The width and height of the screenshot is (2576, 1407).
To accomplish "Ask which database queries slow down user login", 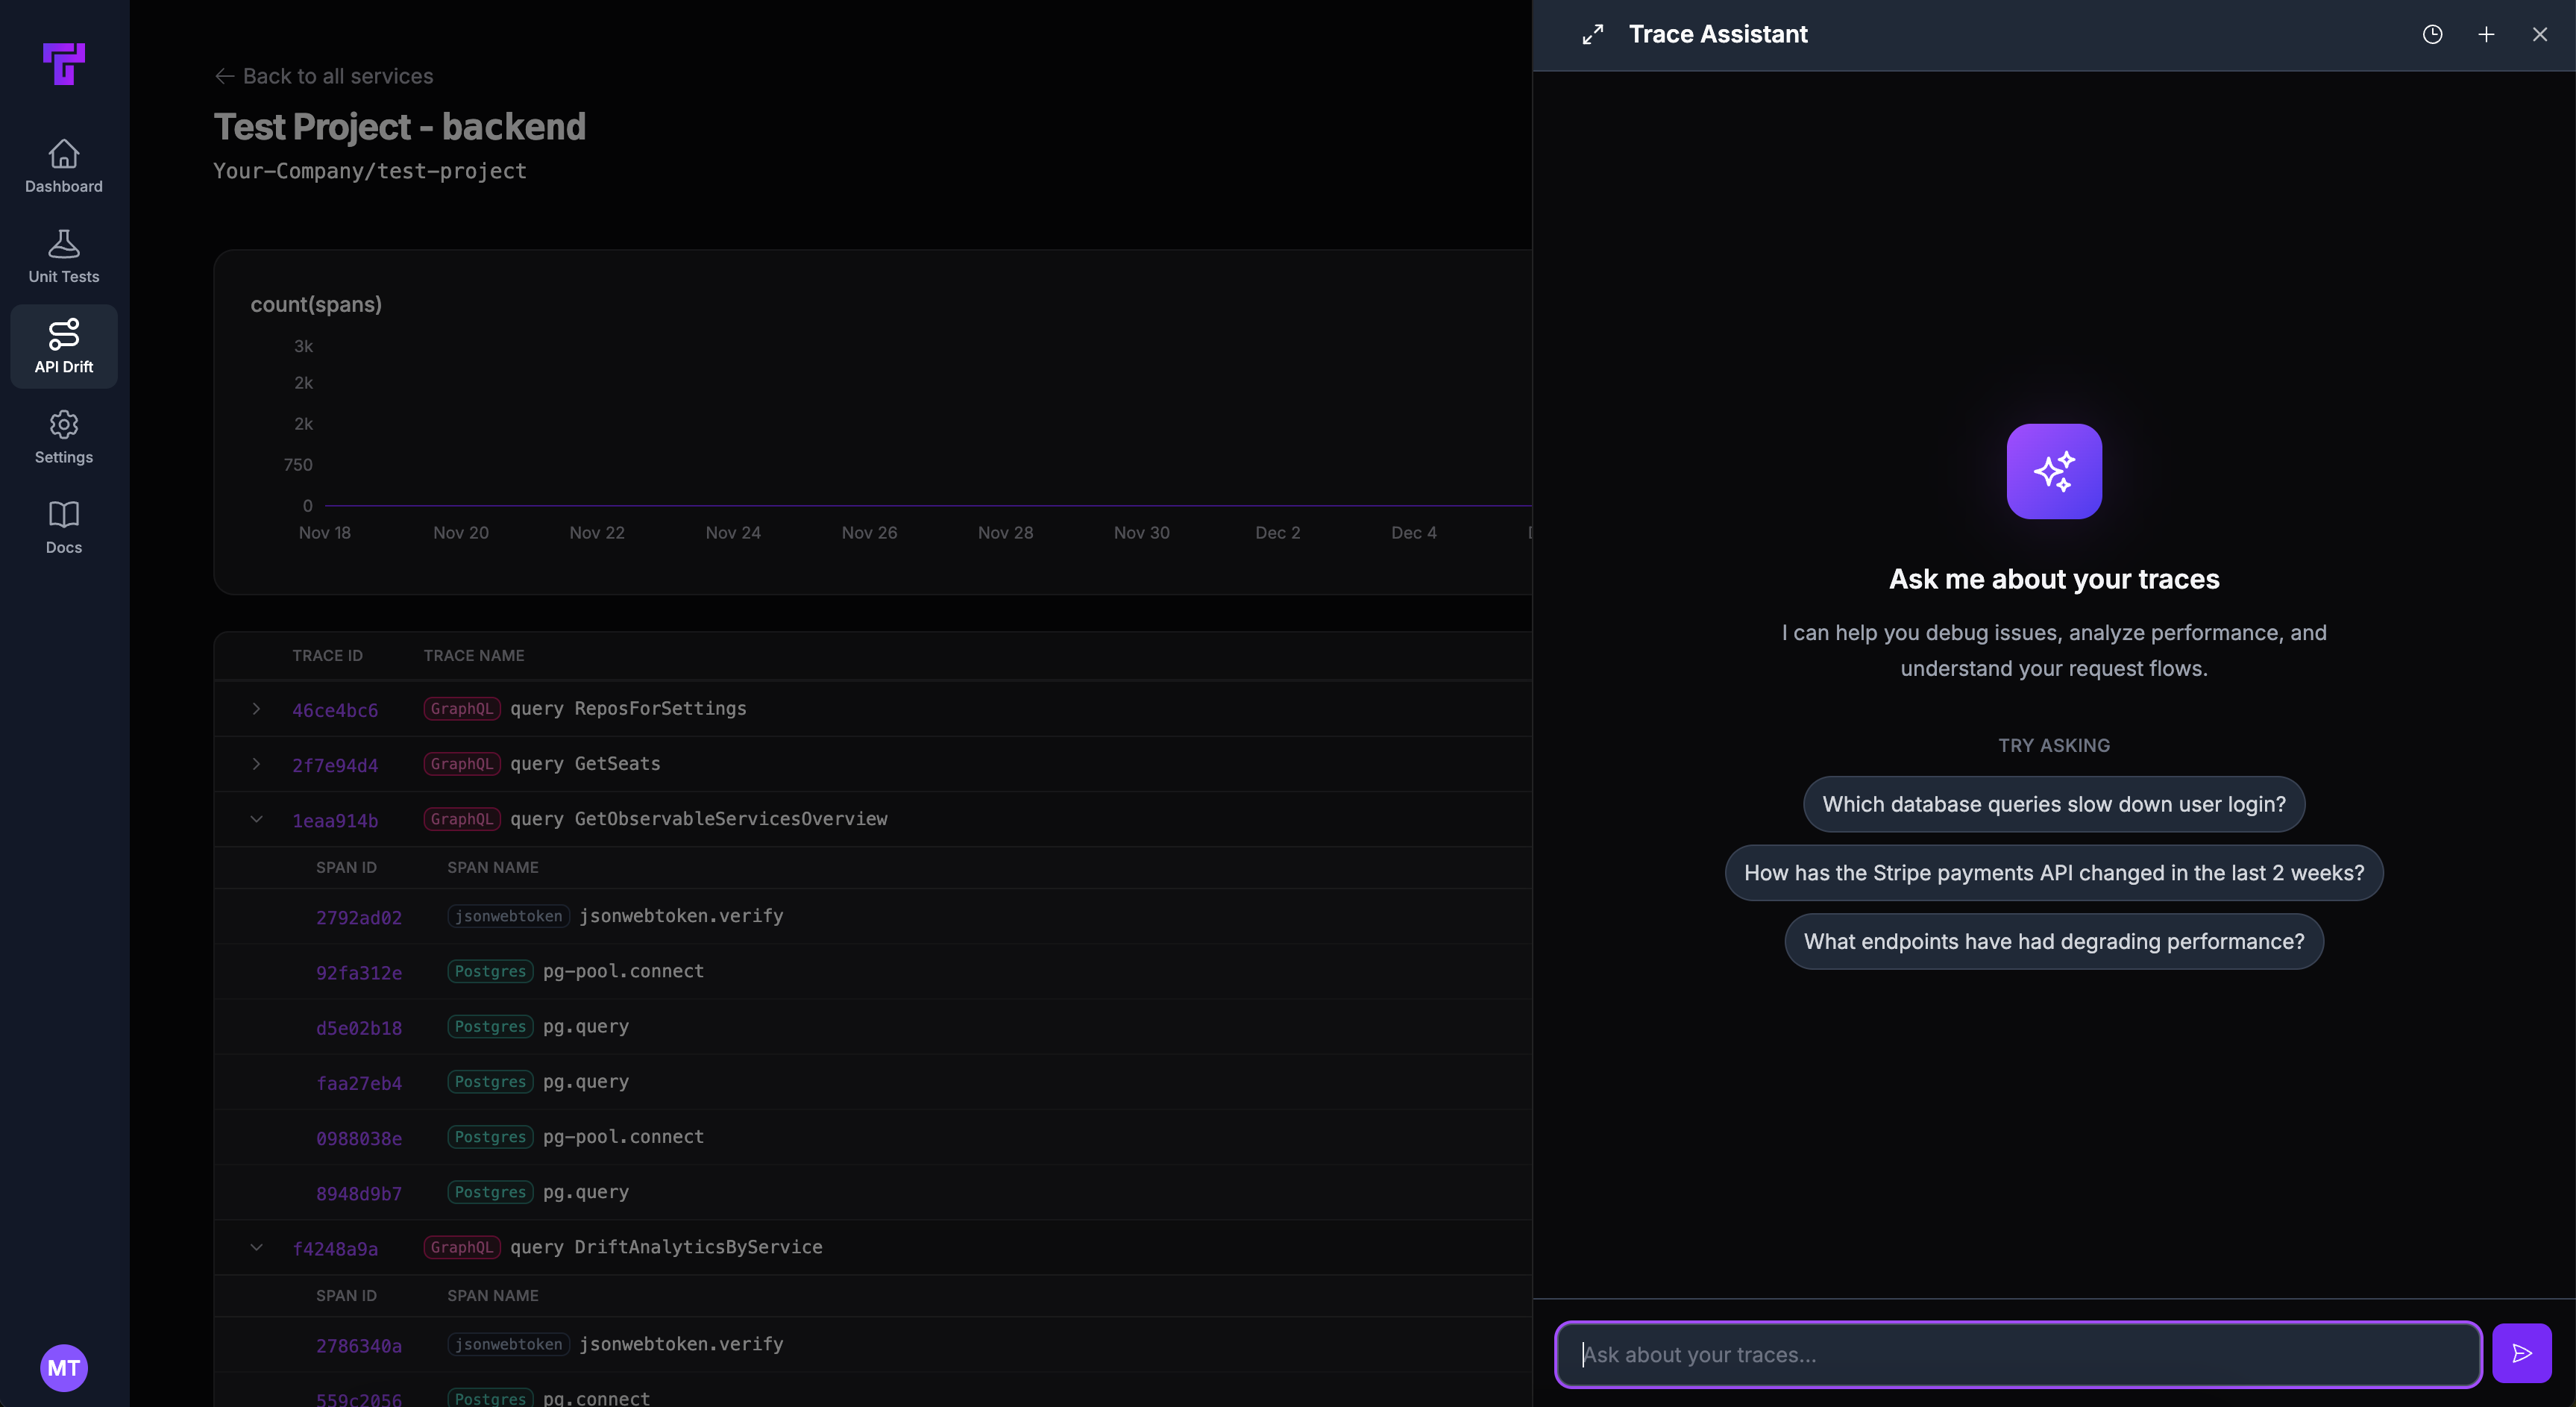I will (x=2054, y=804).
